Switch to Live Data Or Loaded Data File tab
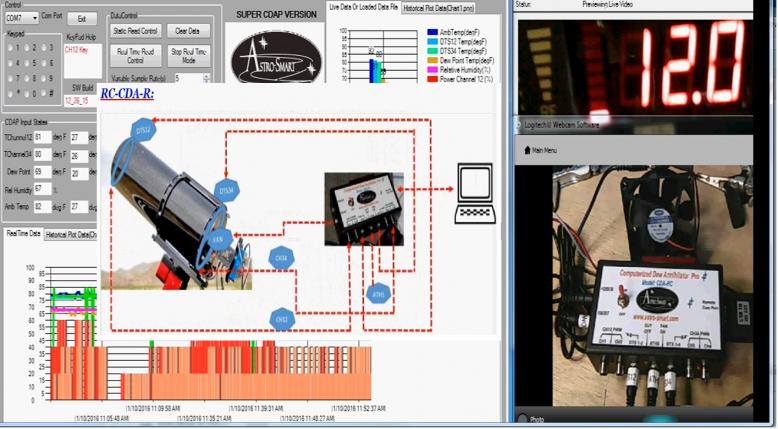Screen dimensions: 778x429 (364, 7)
